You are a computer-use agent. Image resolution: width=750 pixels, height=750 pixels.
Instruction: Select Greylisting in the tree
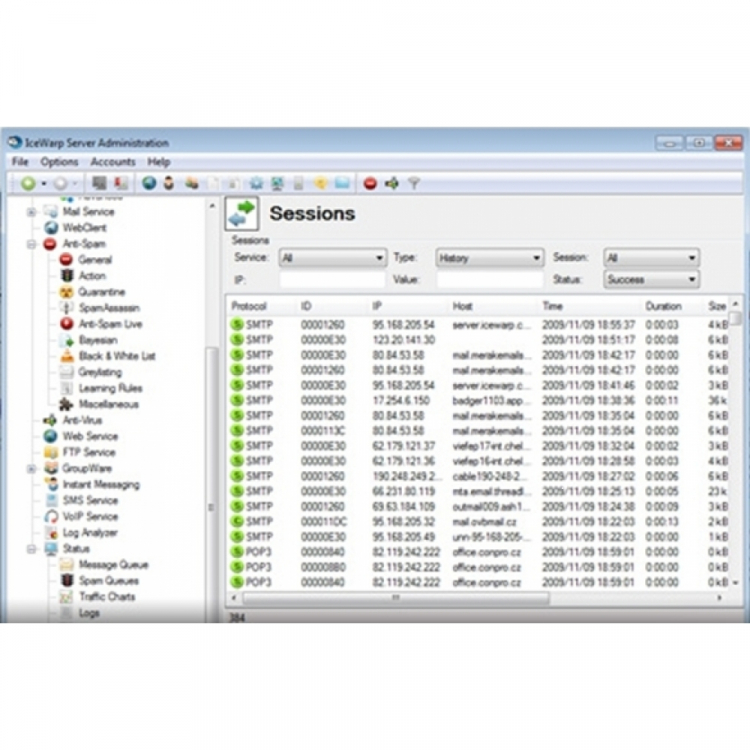(100, 372)
